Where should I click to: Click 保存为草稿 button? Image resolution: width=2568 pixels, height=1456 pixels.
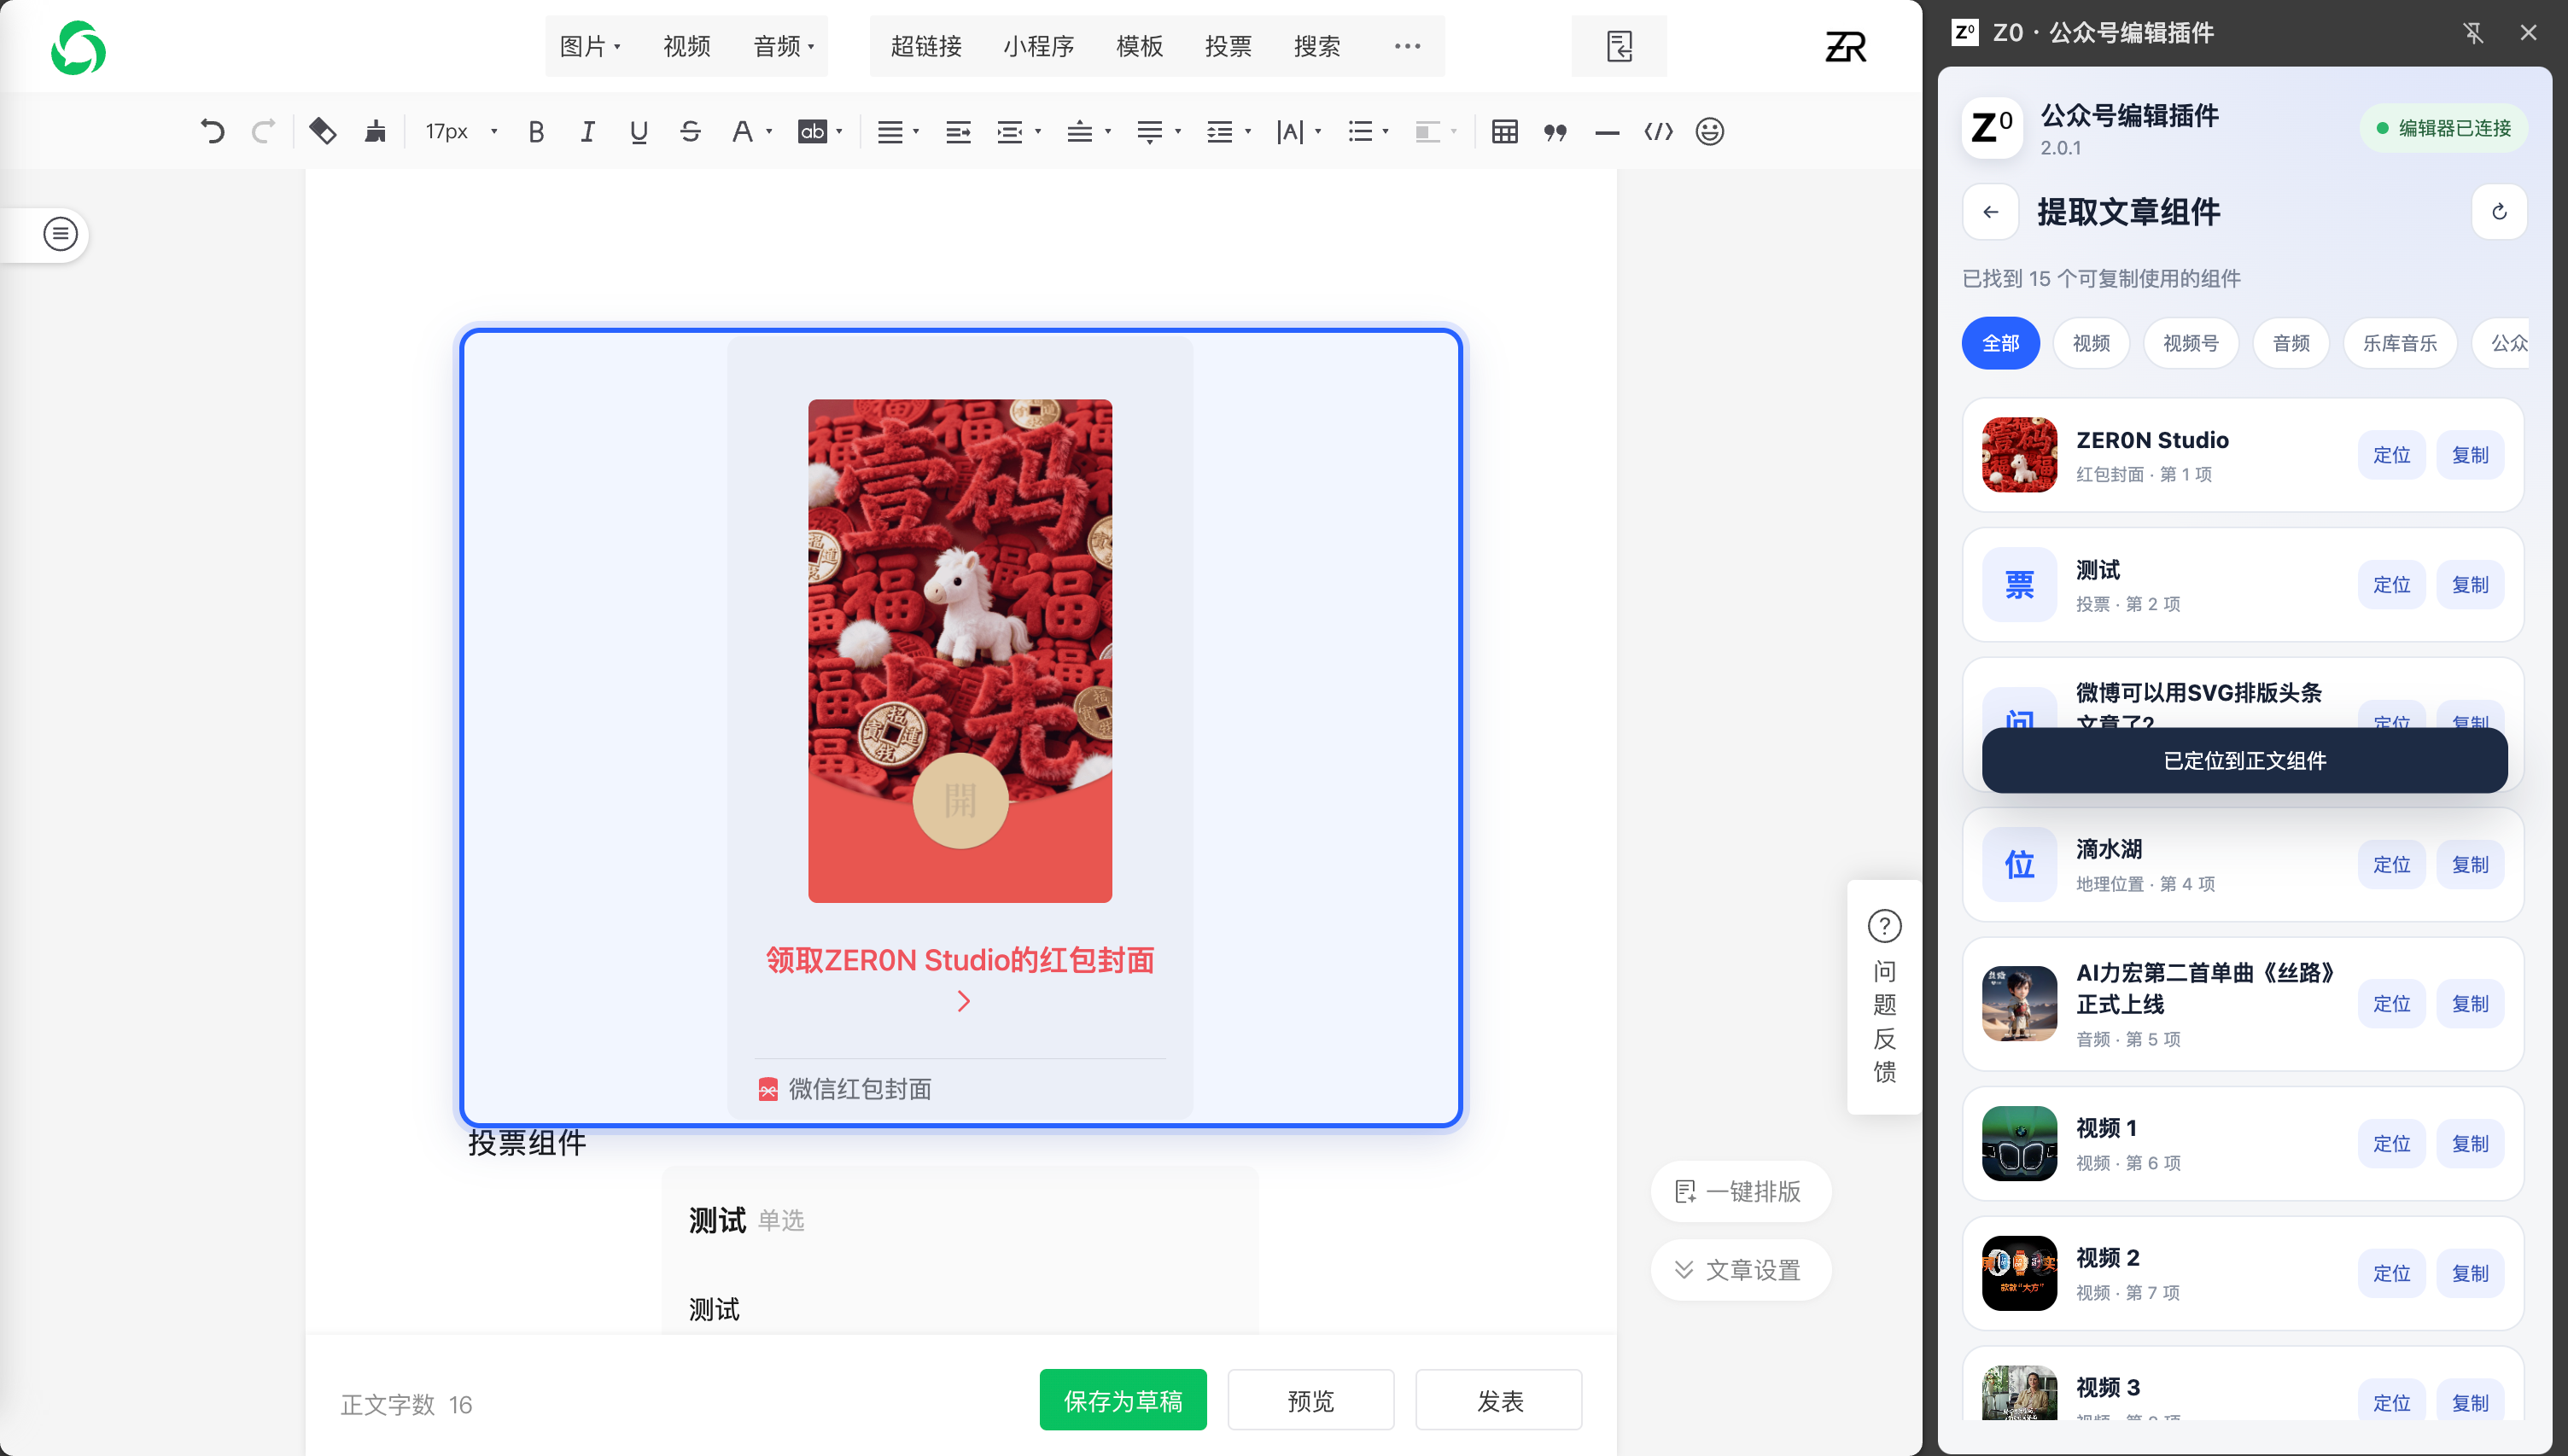(x=1123, y=1400)
